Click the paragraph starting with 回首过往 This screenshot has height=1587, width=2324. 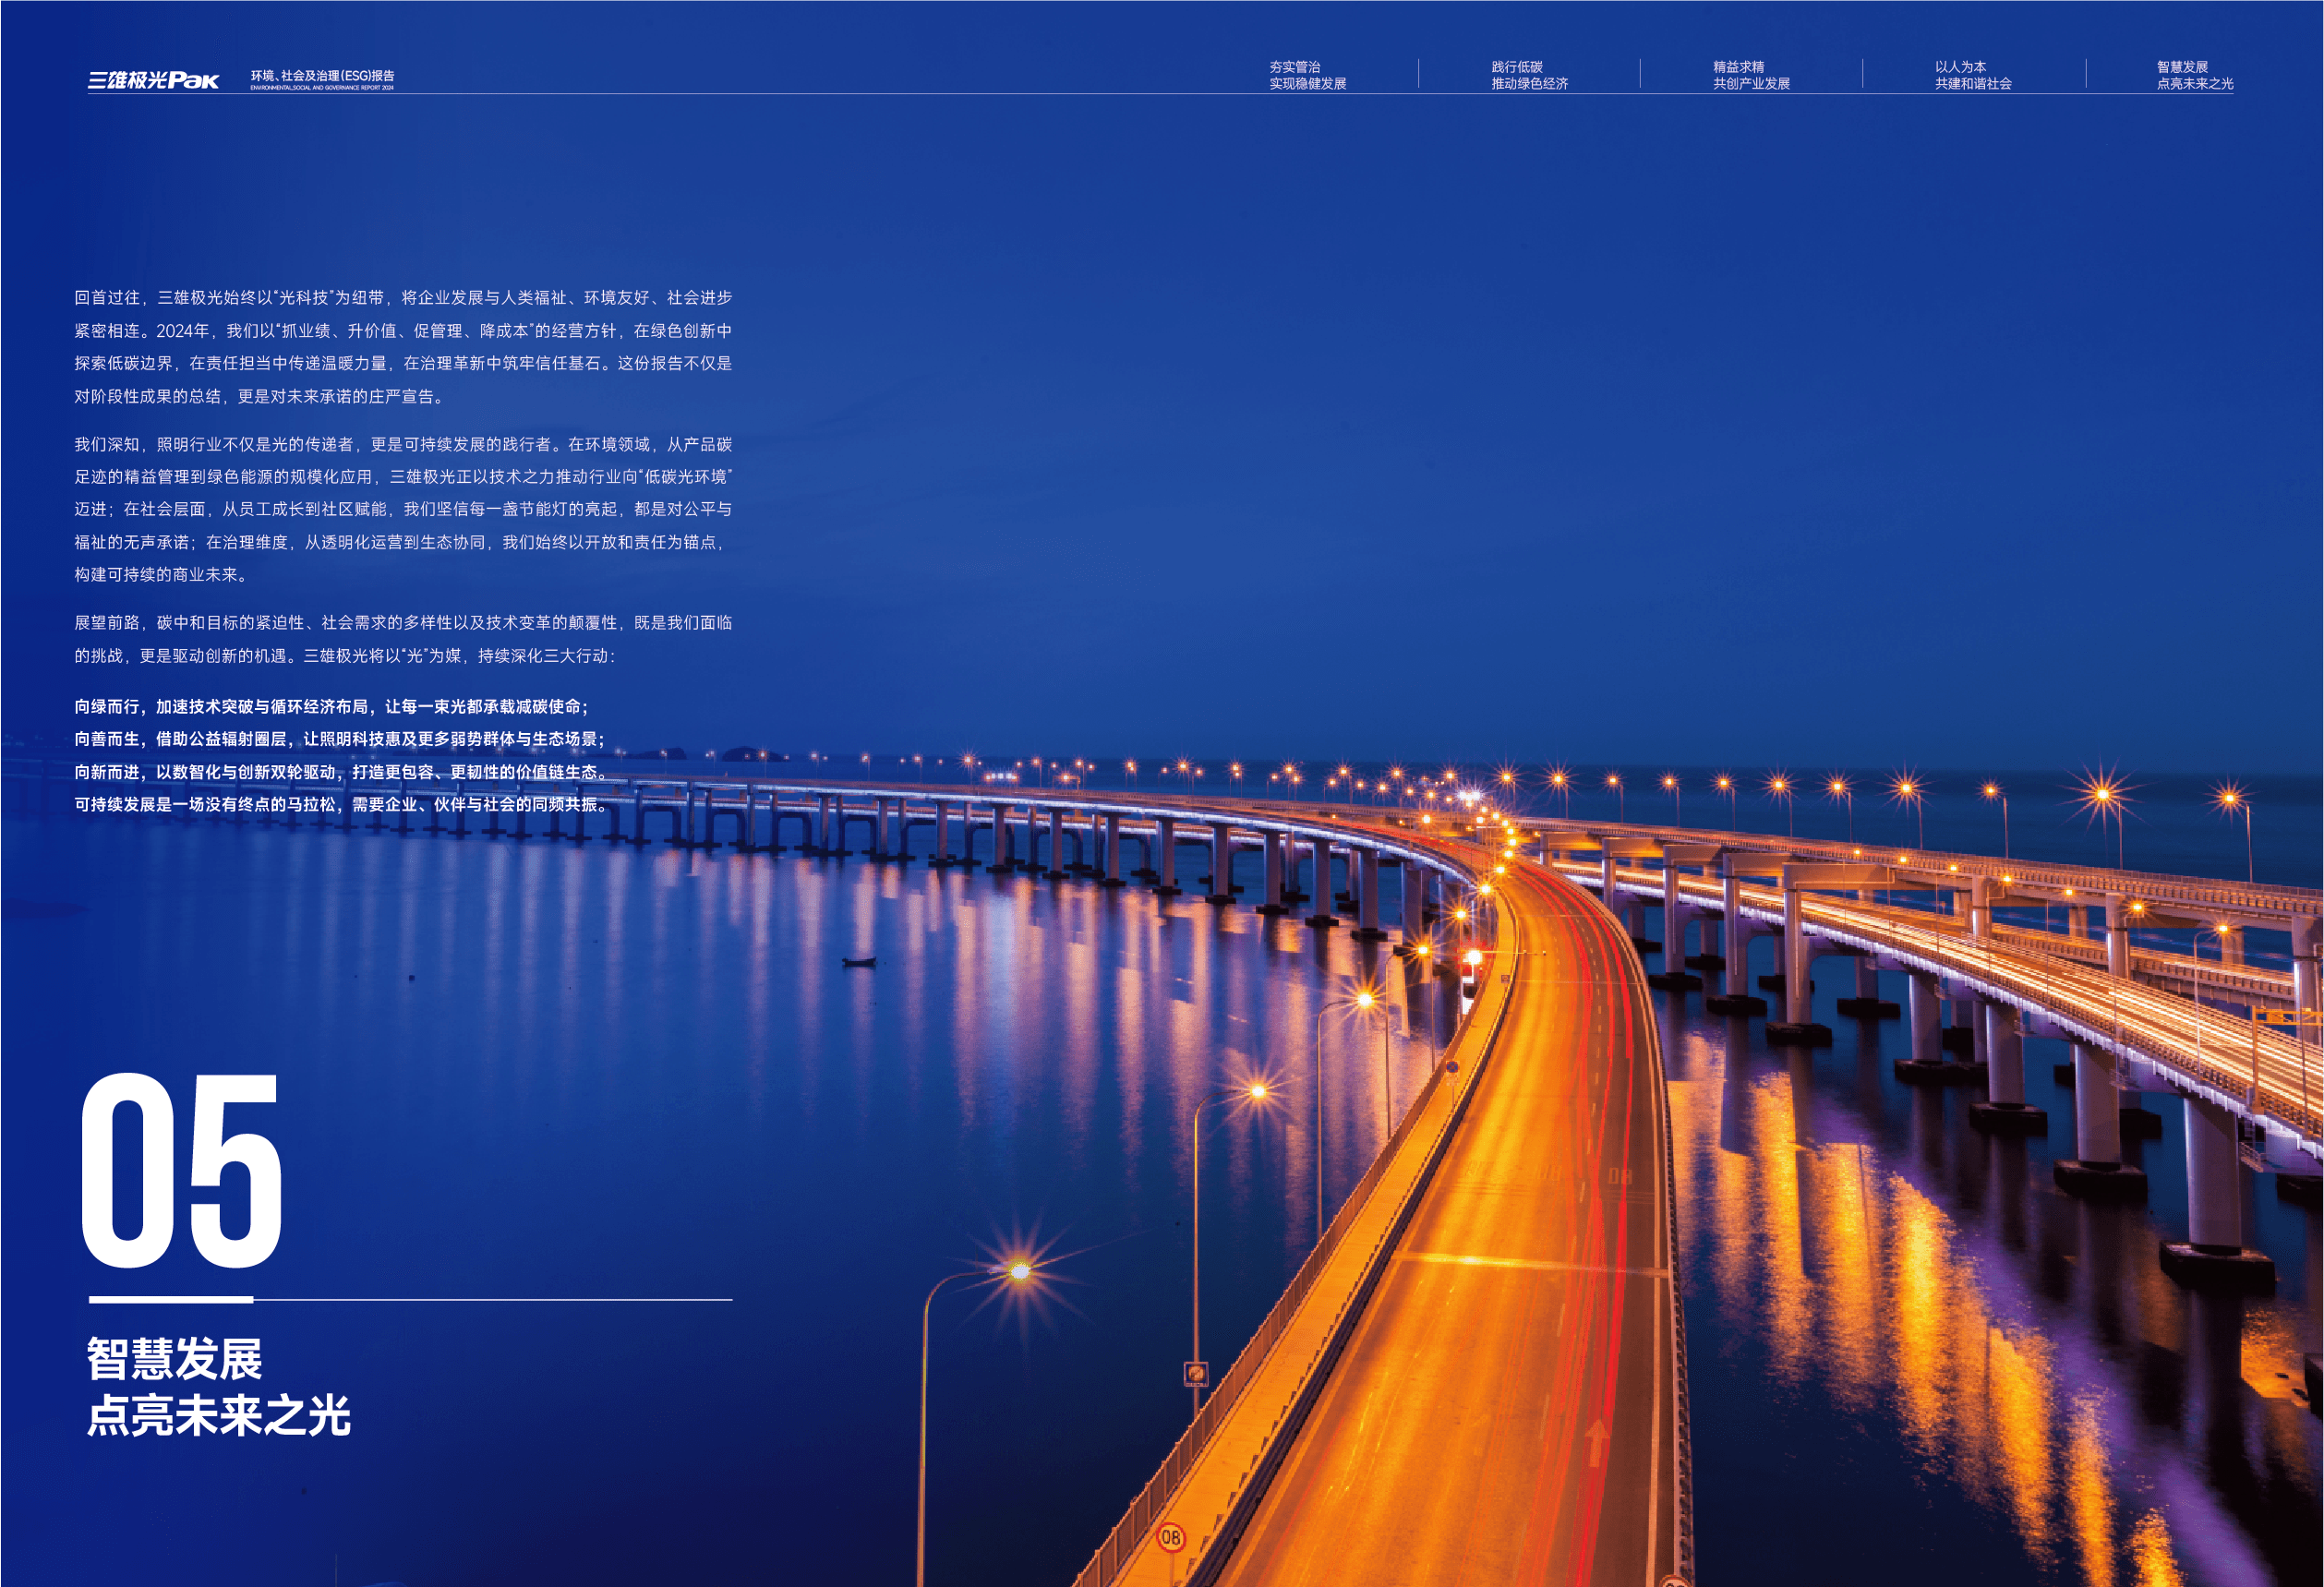click(x=403, y=347)
